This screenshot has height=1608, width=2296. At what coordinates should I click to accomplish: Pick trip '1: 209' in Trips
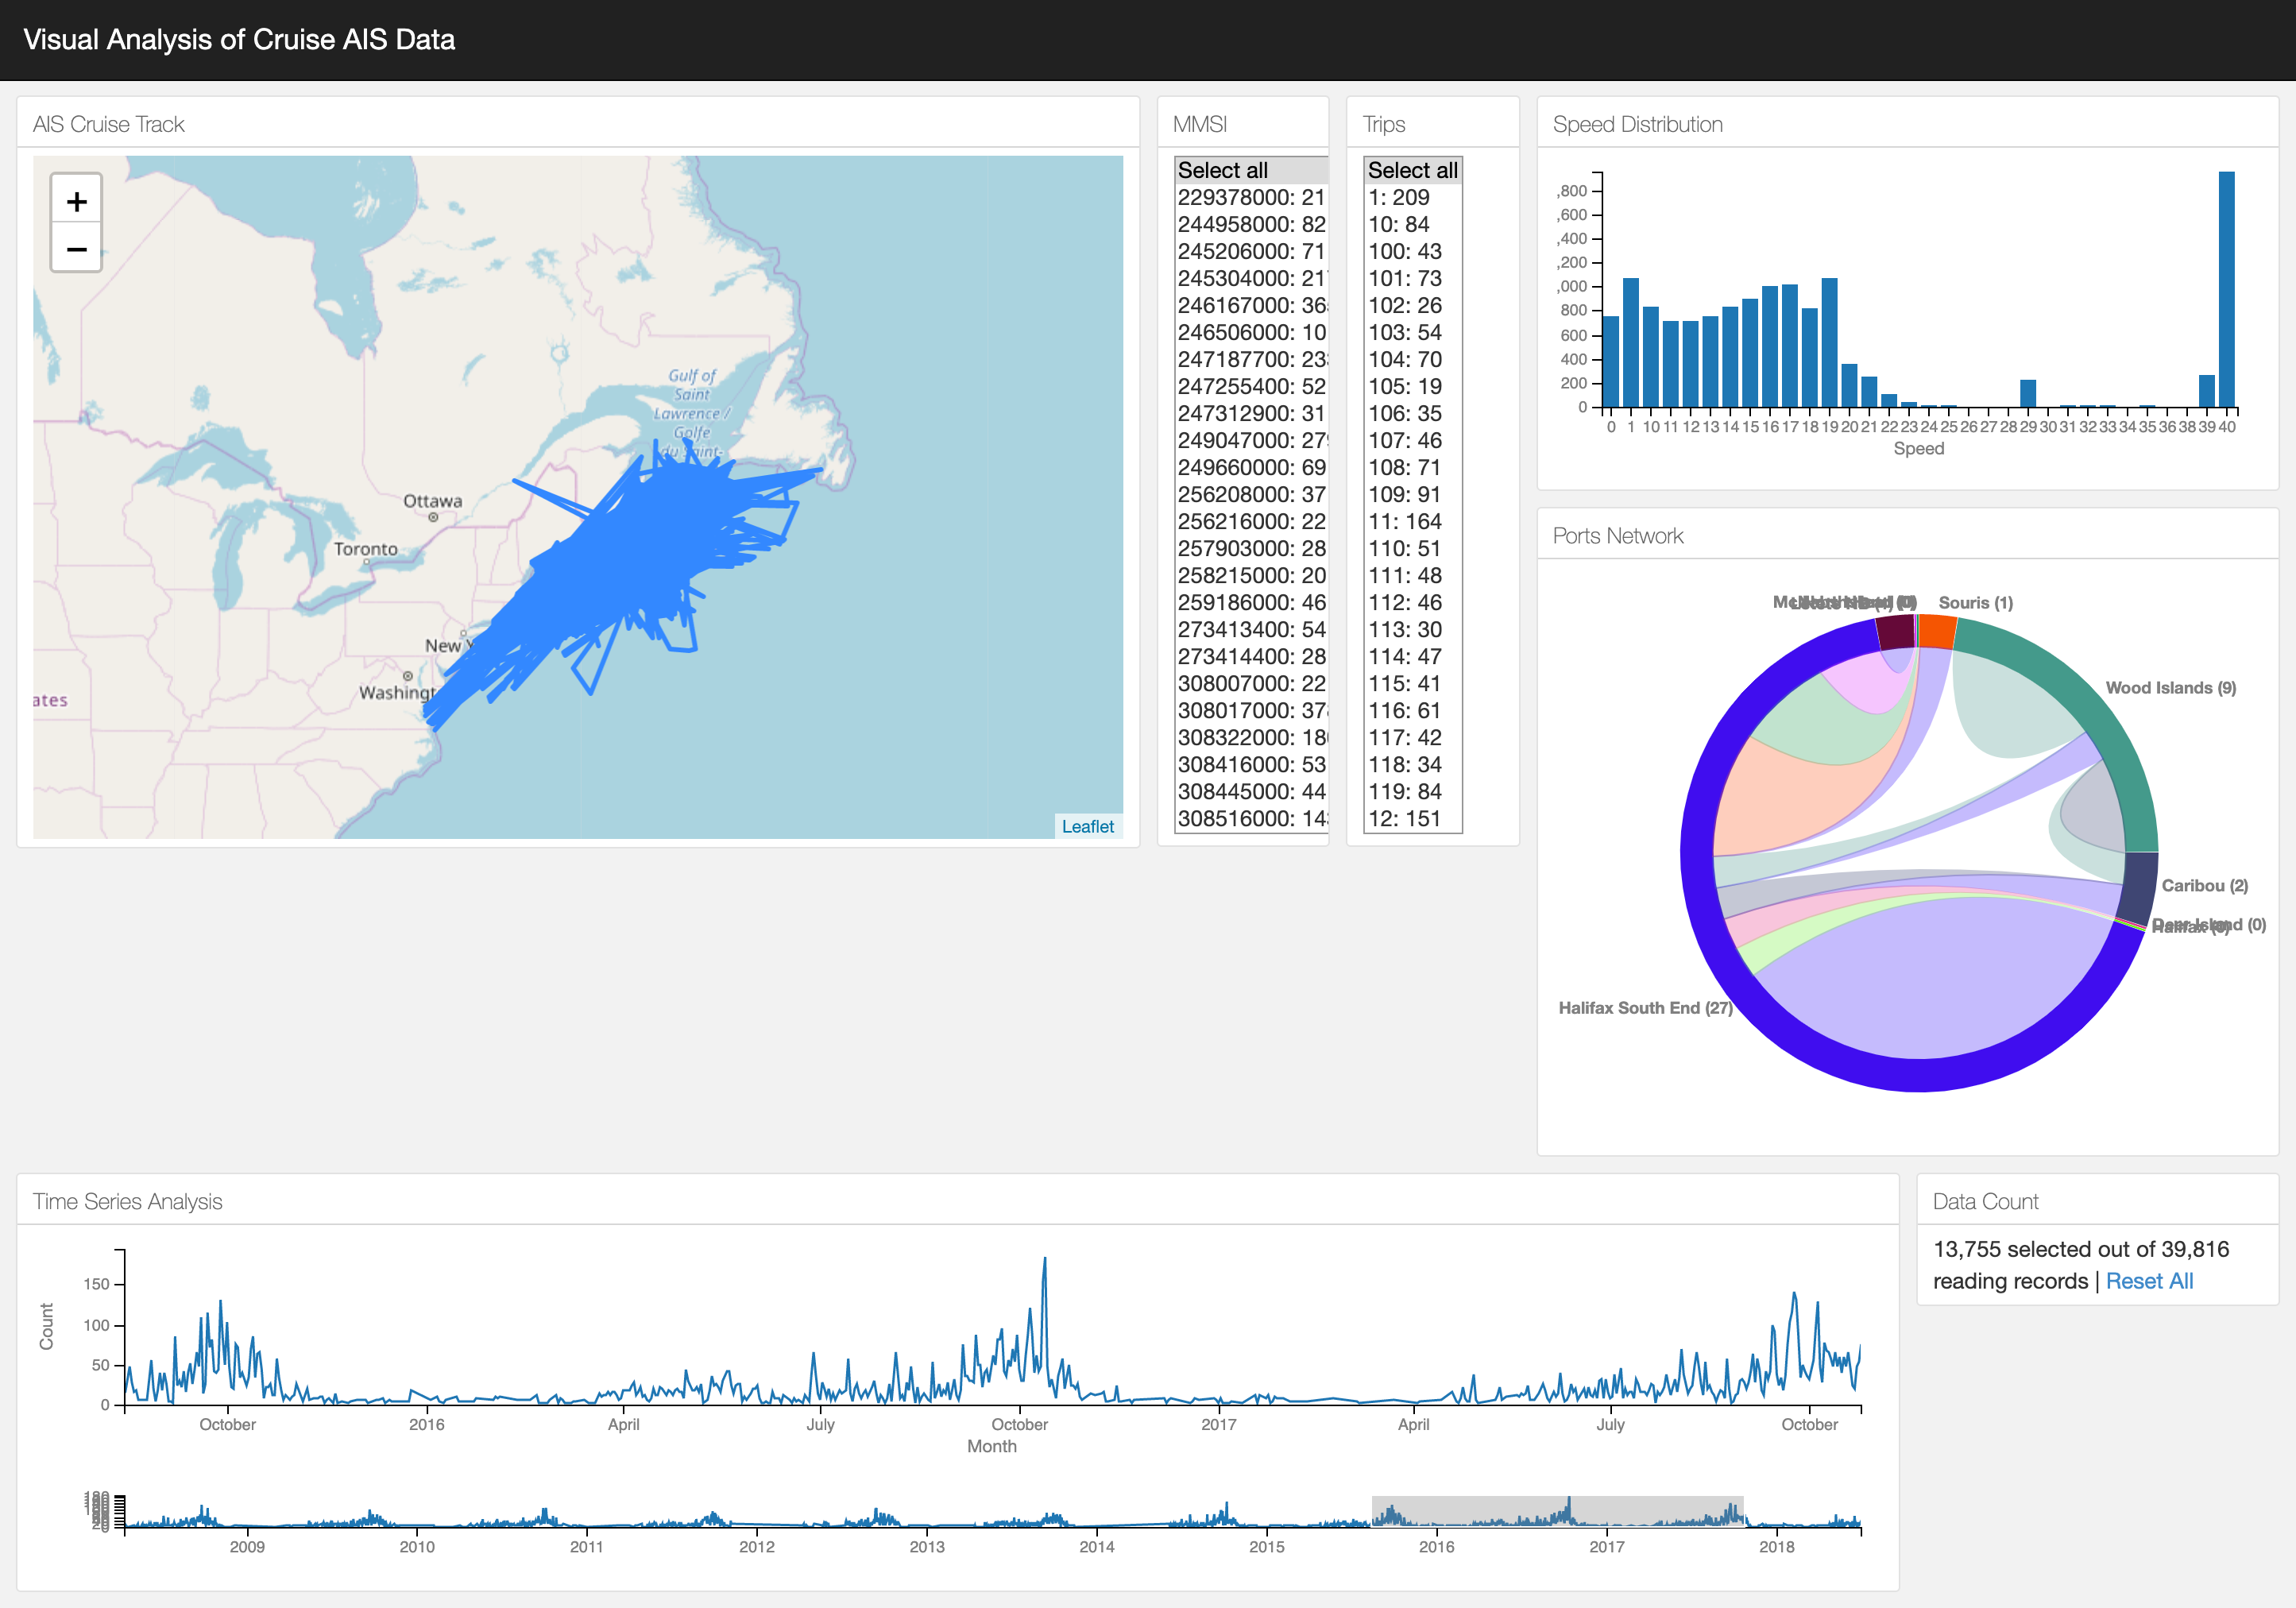[1412, 197]
